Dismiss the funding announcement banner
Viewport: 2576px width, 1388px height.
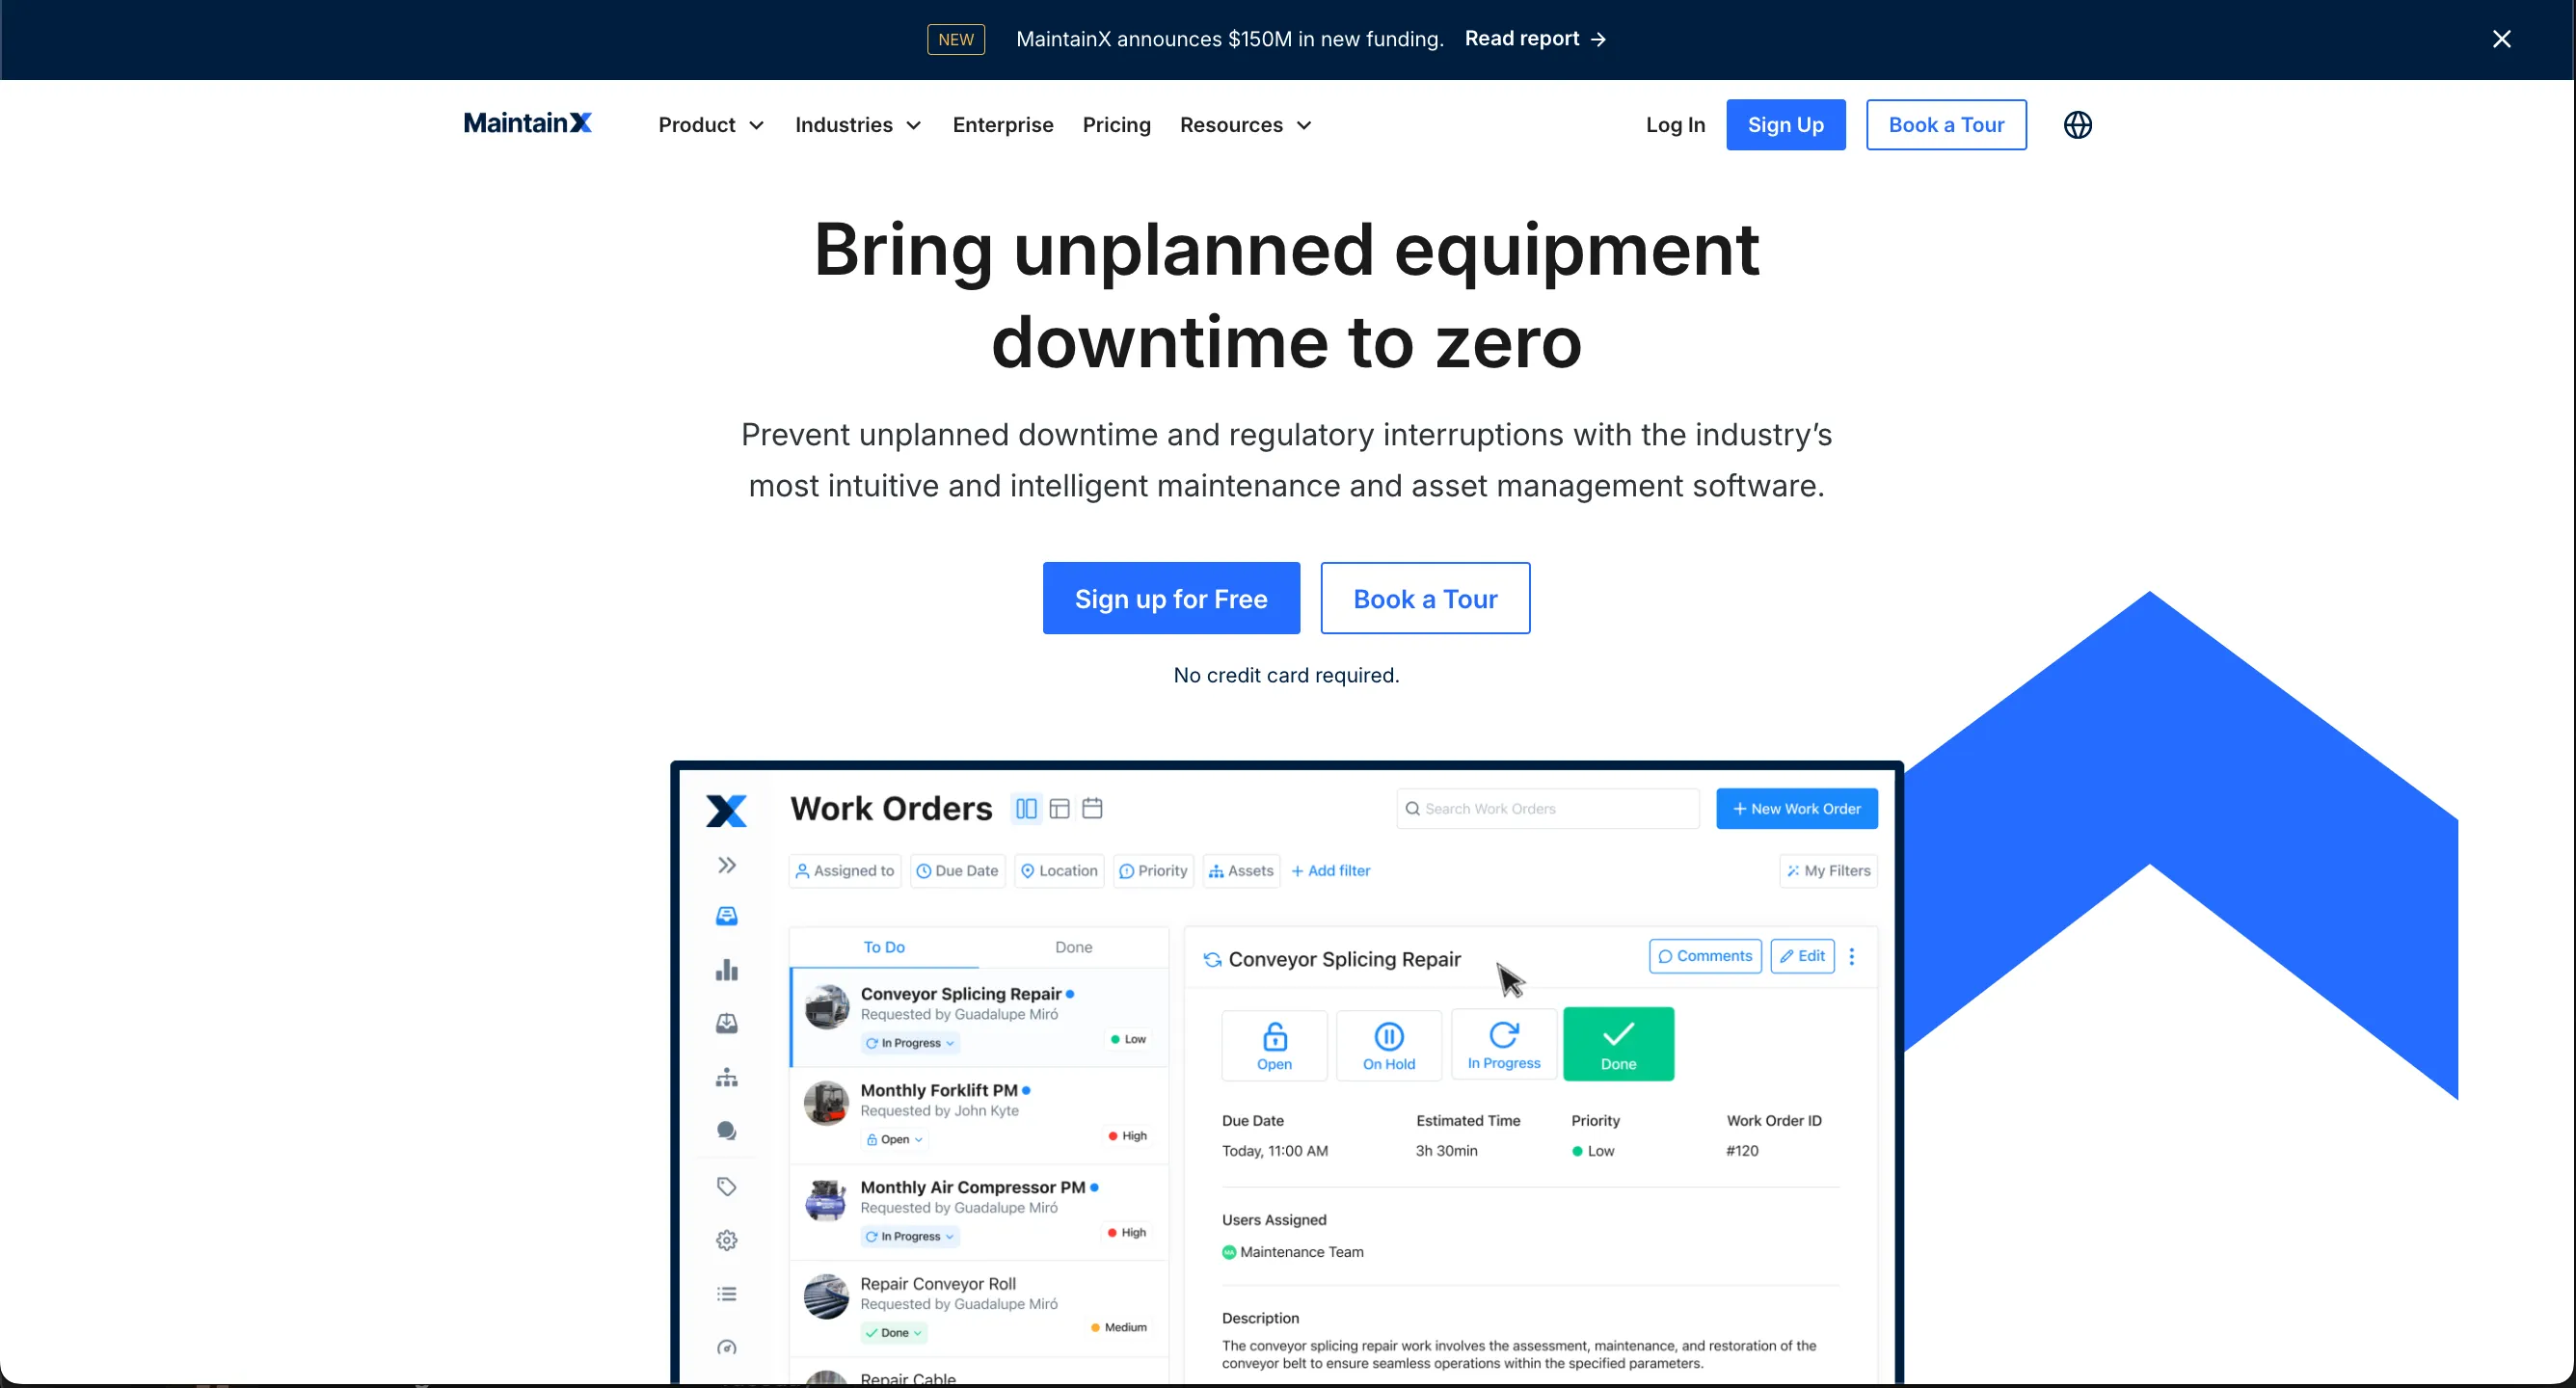[x=2501, y=39]
